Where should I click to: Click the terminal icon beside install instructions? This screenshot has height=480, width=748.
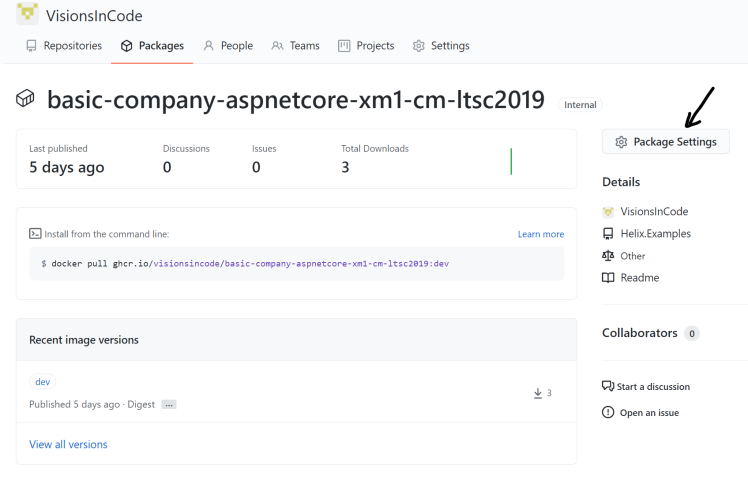click(35, 234)
